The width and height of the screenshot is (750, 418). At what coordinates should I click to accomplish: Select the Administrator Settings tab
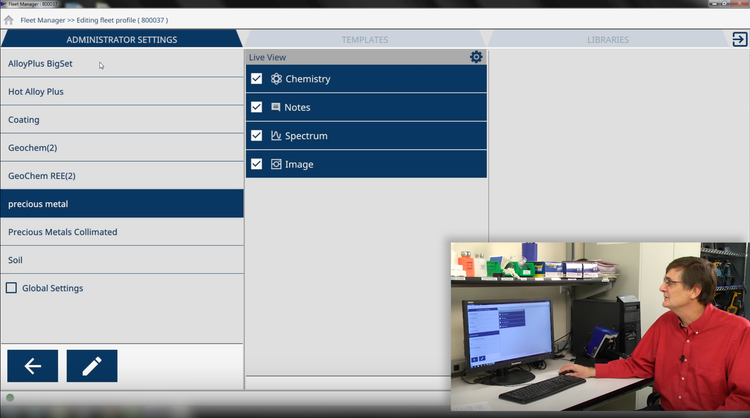121,40
